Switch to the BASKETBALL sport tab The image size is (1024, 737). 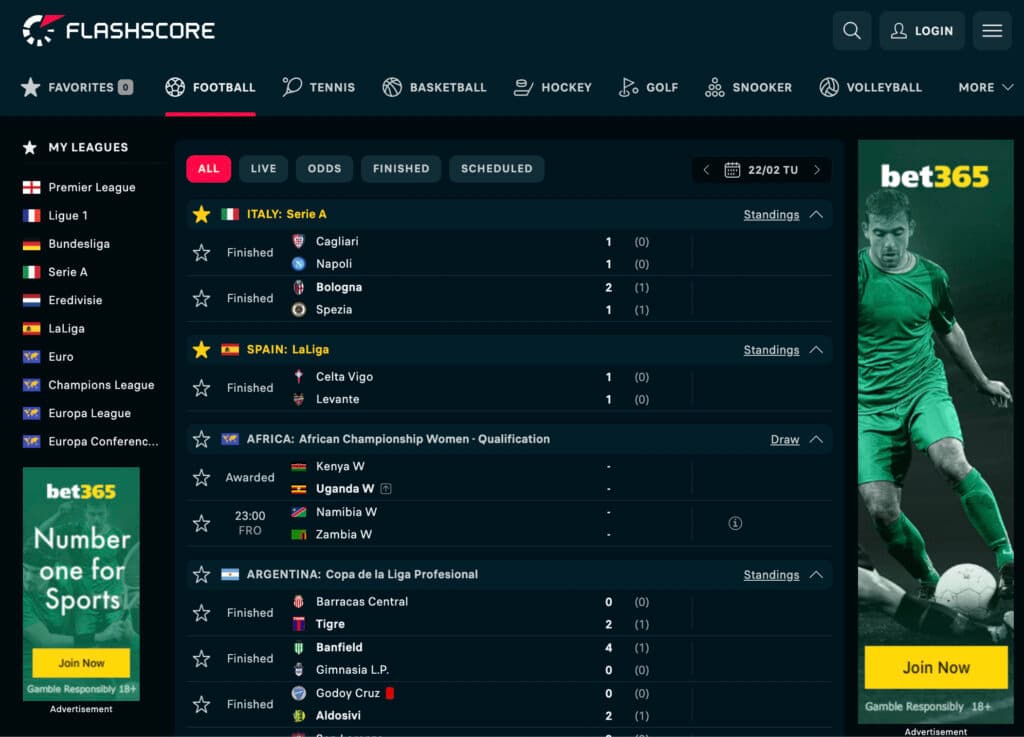point(434,87)
